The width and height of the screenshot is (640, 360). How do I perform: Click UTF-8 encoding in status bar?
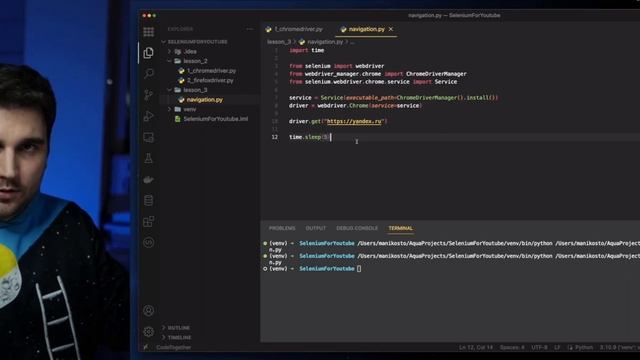pyautogui.click(x=539, y=347)
